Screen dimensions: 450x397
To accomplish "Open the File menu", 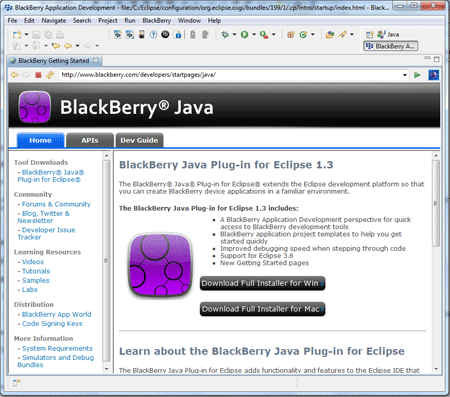I will tap(12, 21).
